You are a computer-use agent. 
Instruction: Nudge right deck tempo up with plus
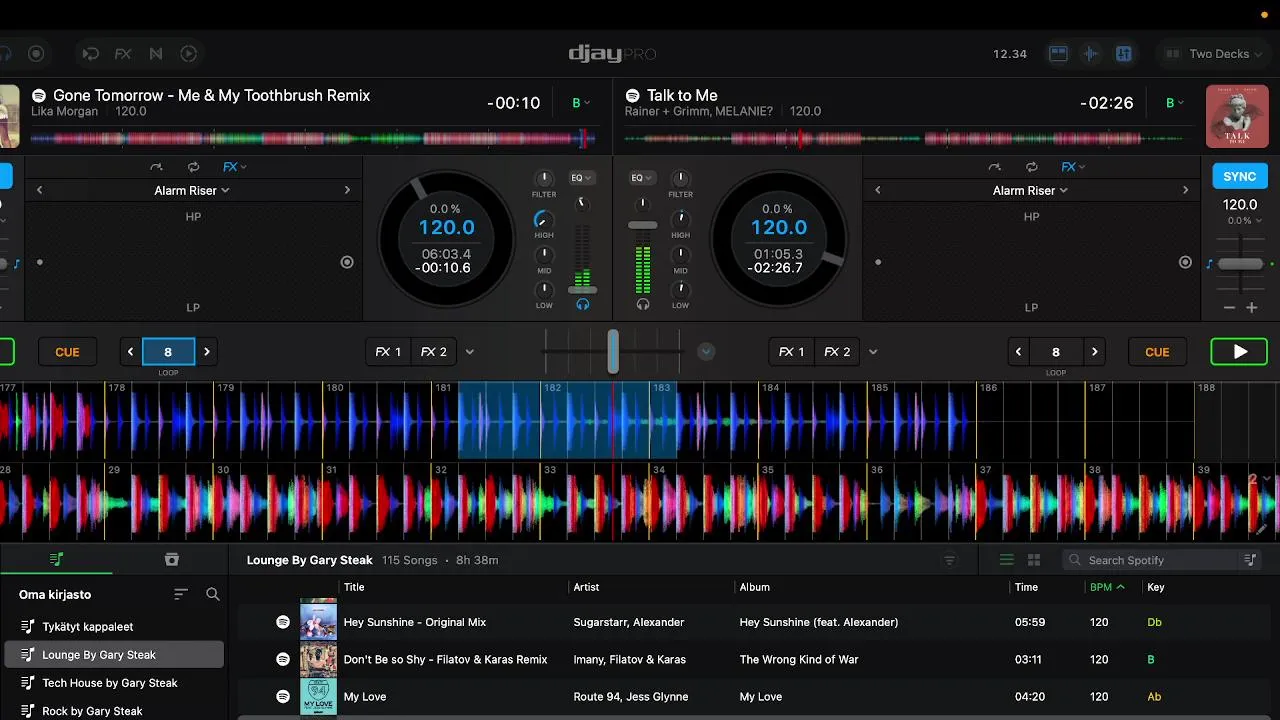pyautogui.click(x=1251, y=308)
